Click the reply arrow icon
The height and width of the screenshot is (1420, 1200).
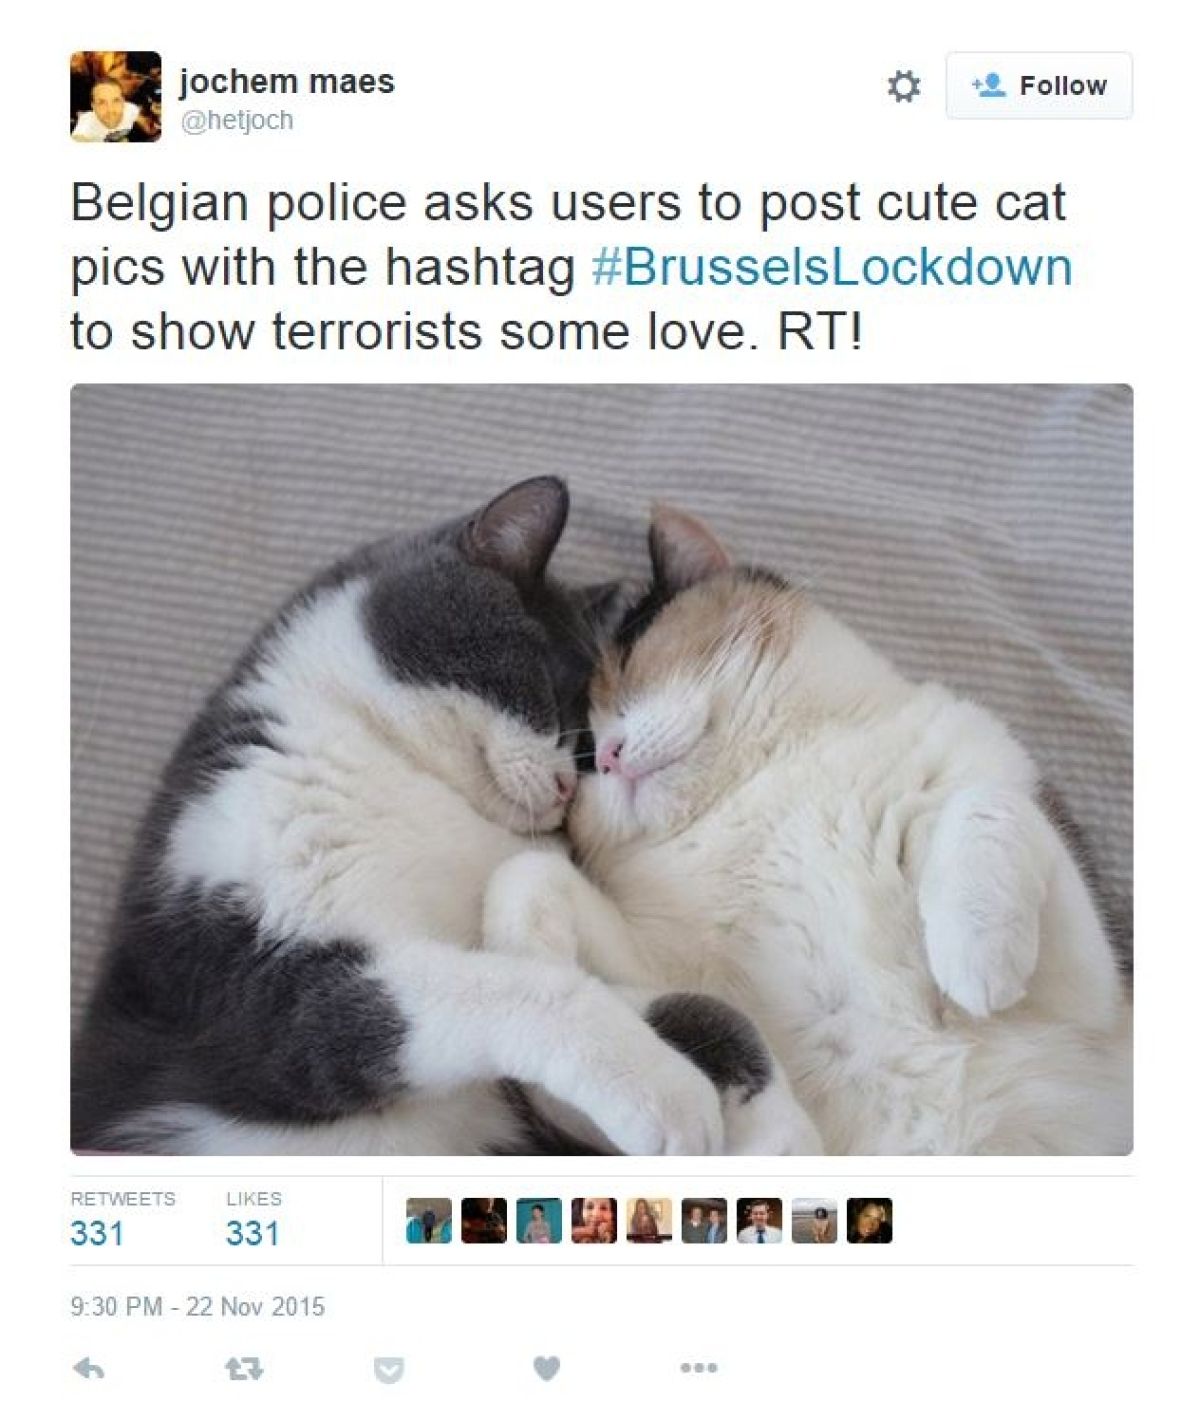89,1368
